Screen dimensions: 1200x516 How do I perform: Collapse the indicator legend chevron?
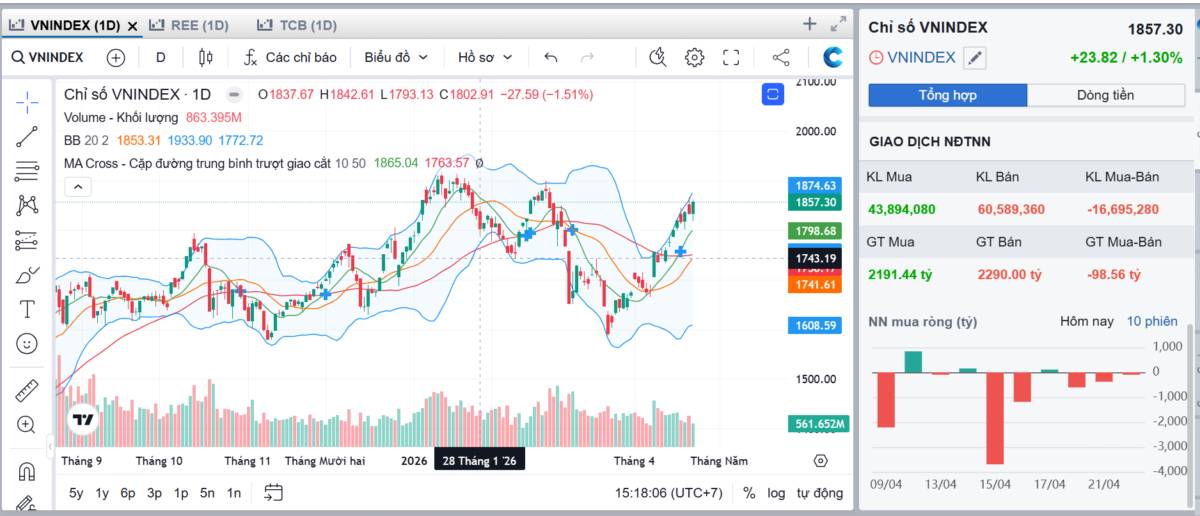[78, 186]
